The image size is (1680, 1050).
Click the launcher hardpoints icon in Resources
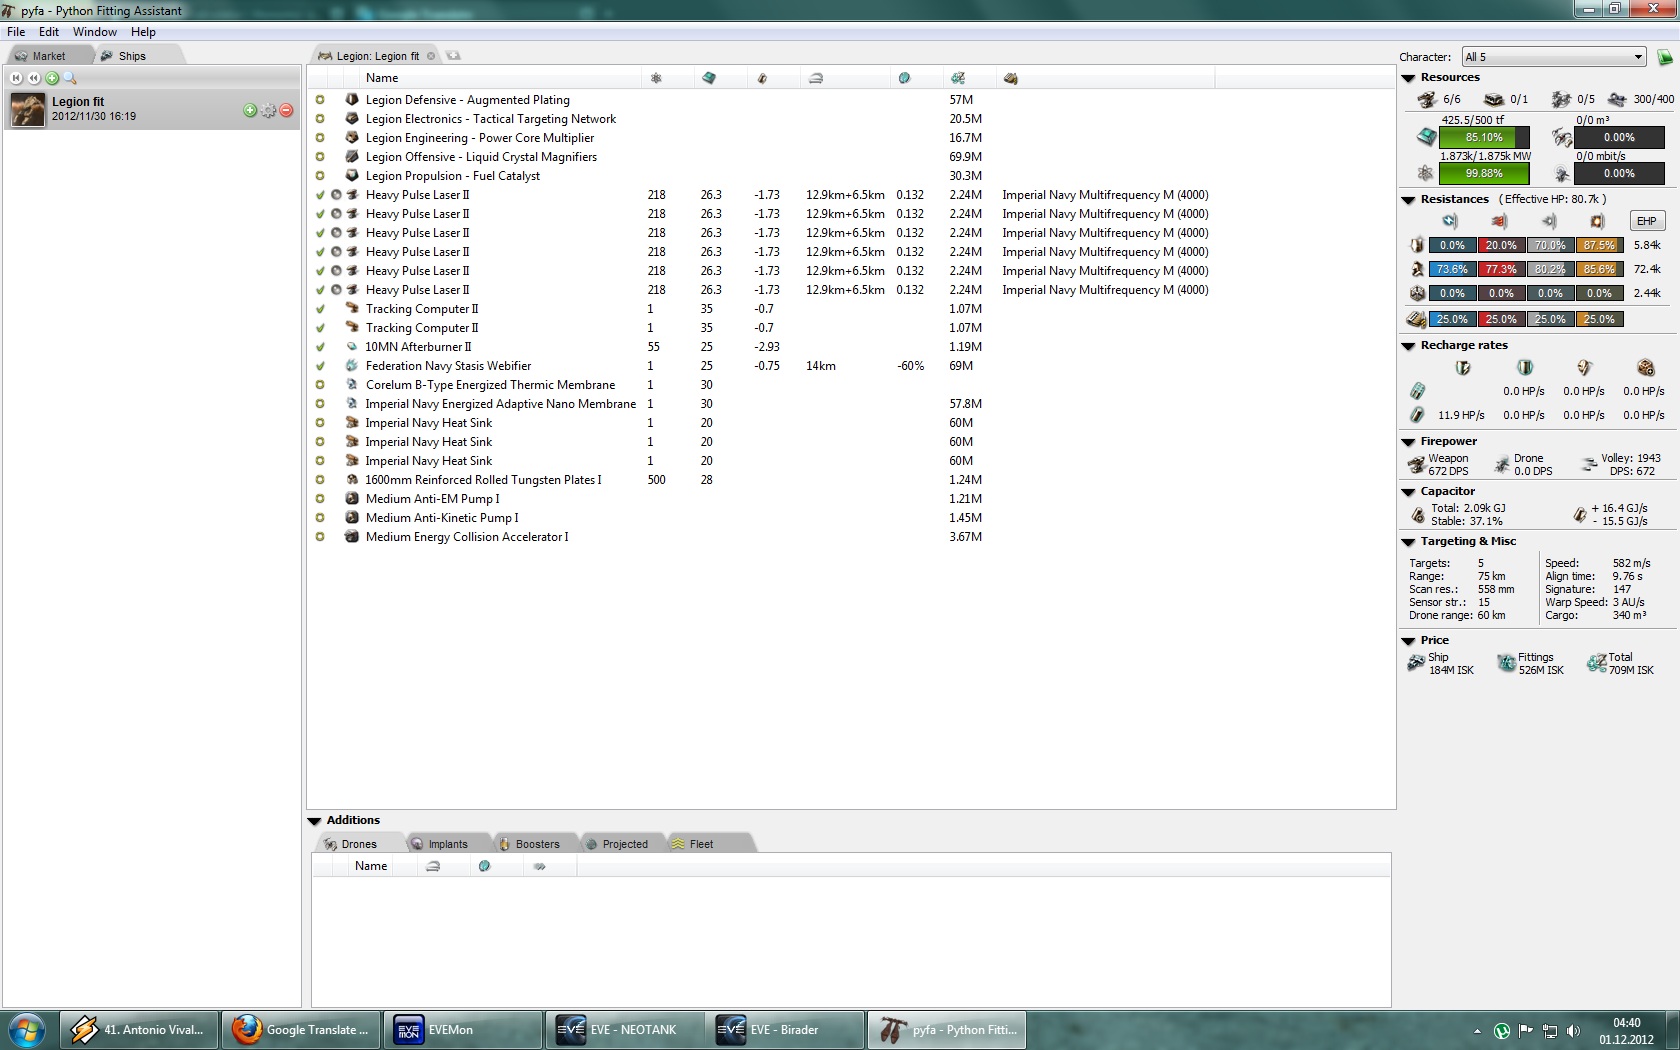pyautogui.click(x=1493, y=99)
